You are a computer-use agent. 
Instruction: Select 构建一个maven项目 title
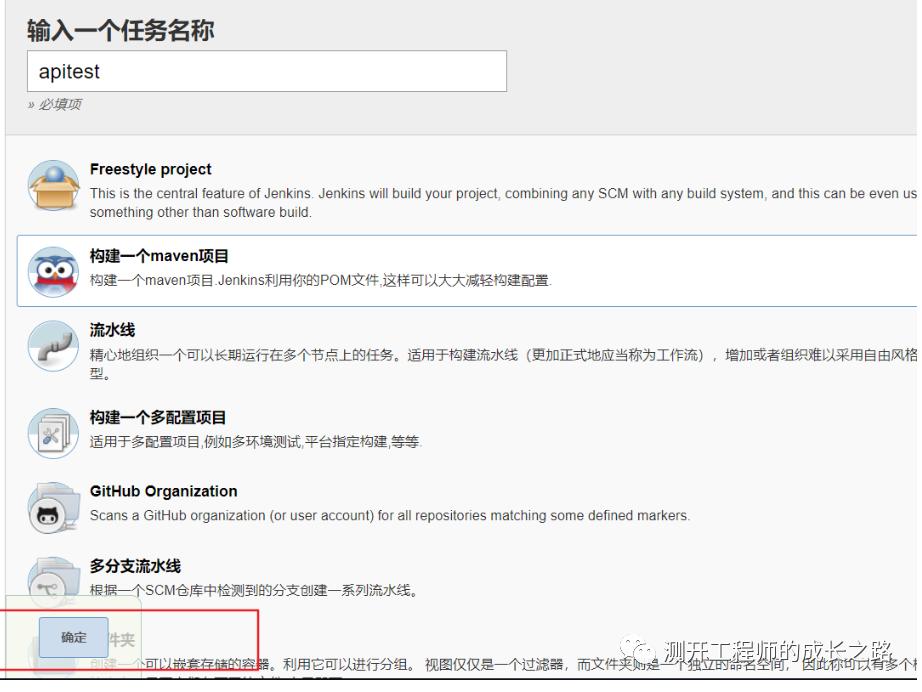pyautogui.click(x=159, y=256)
